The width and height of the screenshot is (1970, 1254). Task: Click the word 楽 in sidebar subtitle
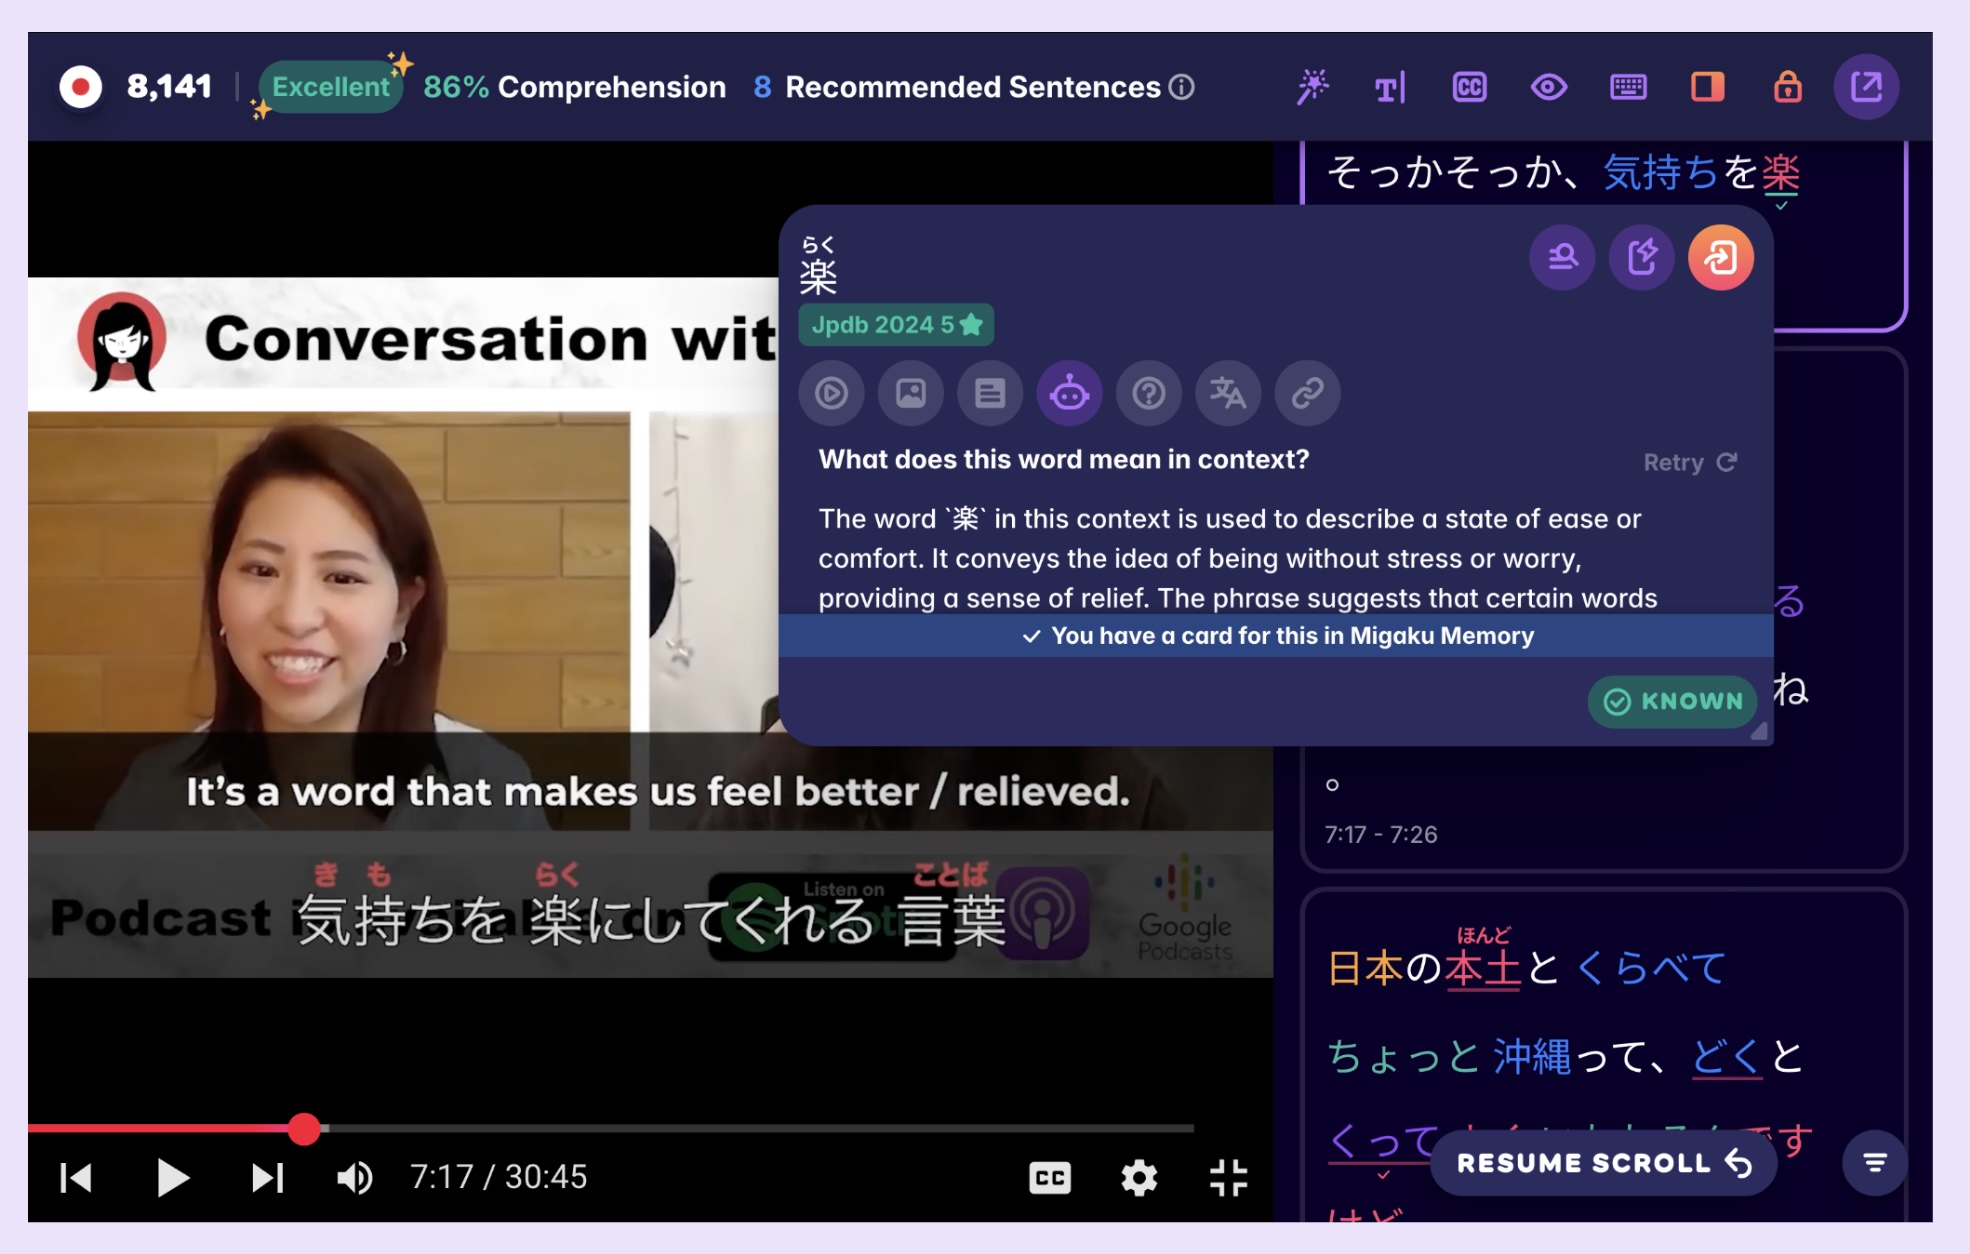(x=1781, y=172)
